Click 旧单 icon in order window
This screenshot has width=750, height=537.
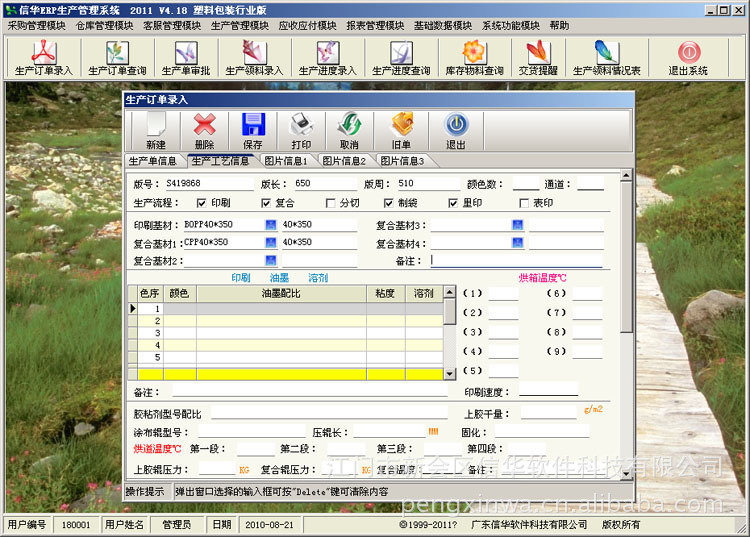(x=401, y=131)
